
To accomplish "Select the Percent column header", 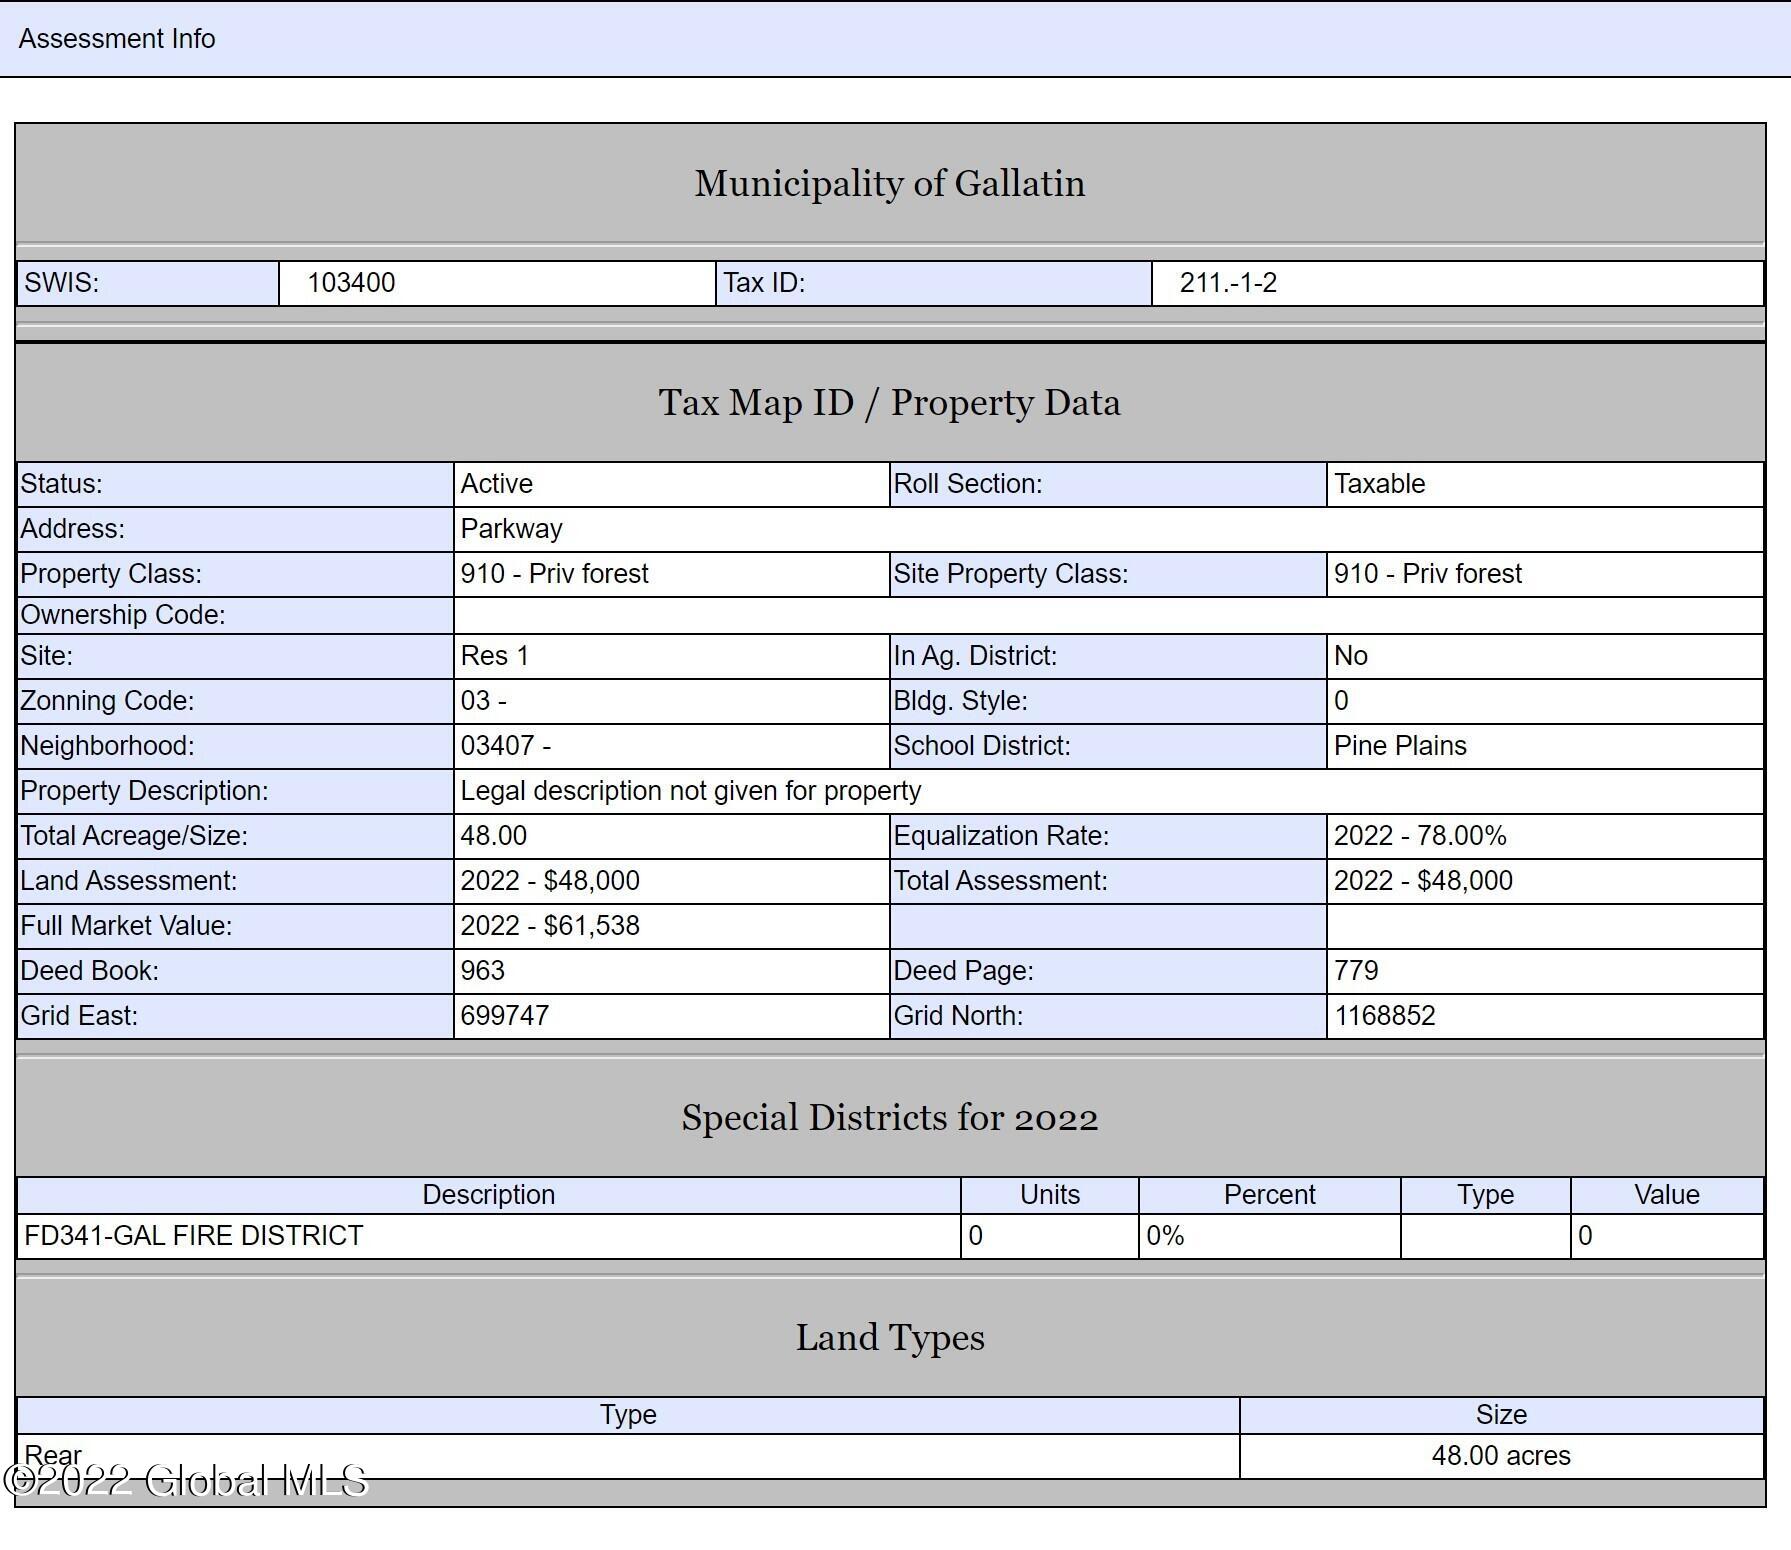I will 1270,1195.
